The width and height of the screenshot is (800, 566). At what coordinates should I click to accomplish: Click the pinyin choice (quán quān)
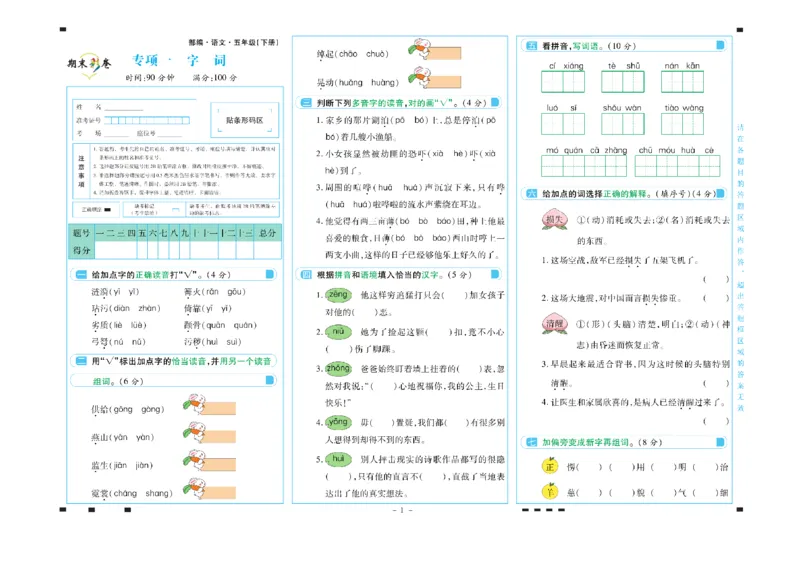[x=230, y=325]
